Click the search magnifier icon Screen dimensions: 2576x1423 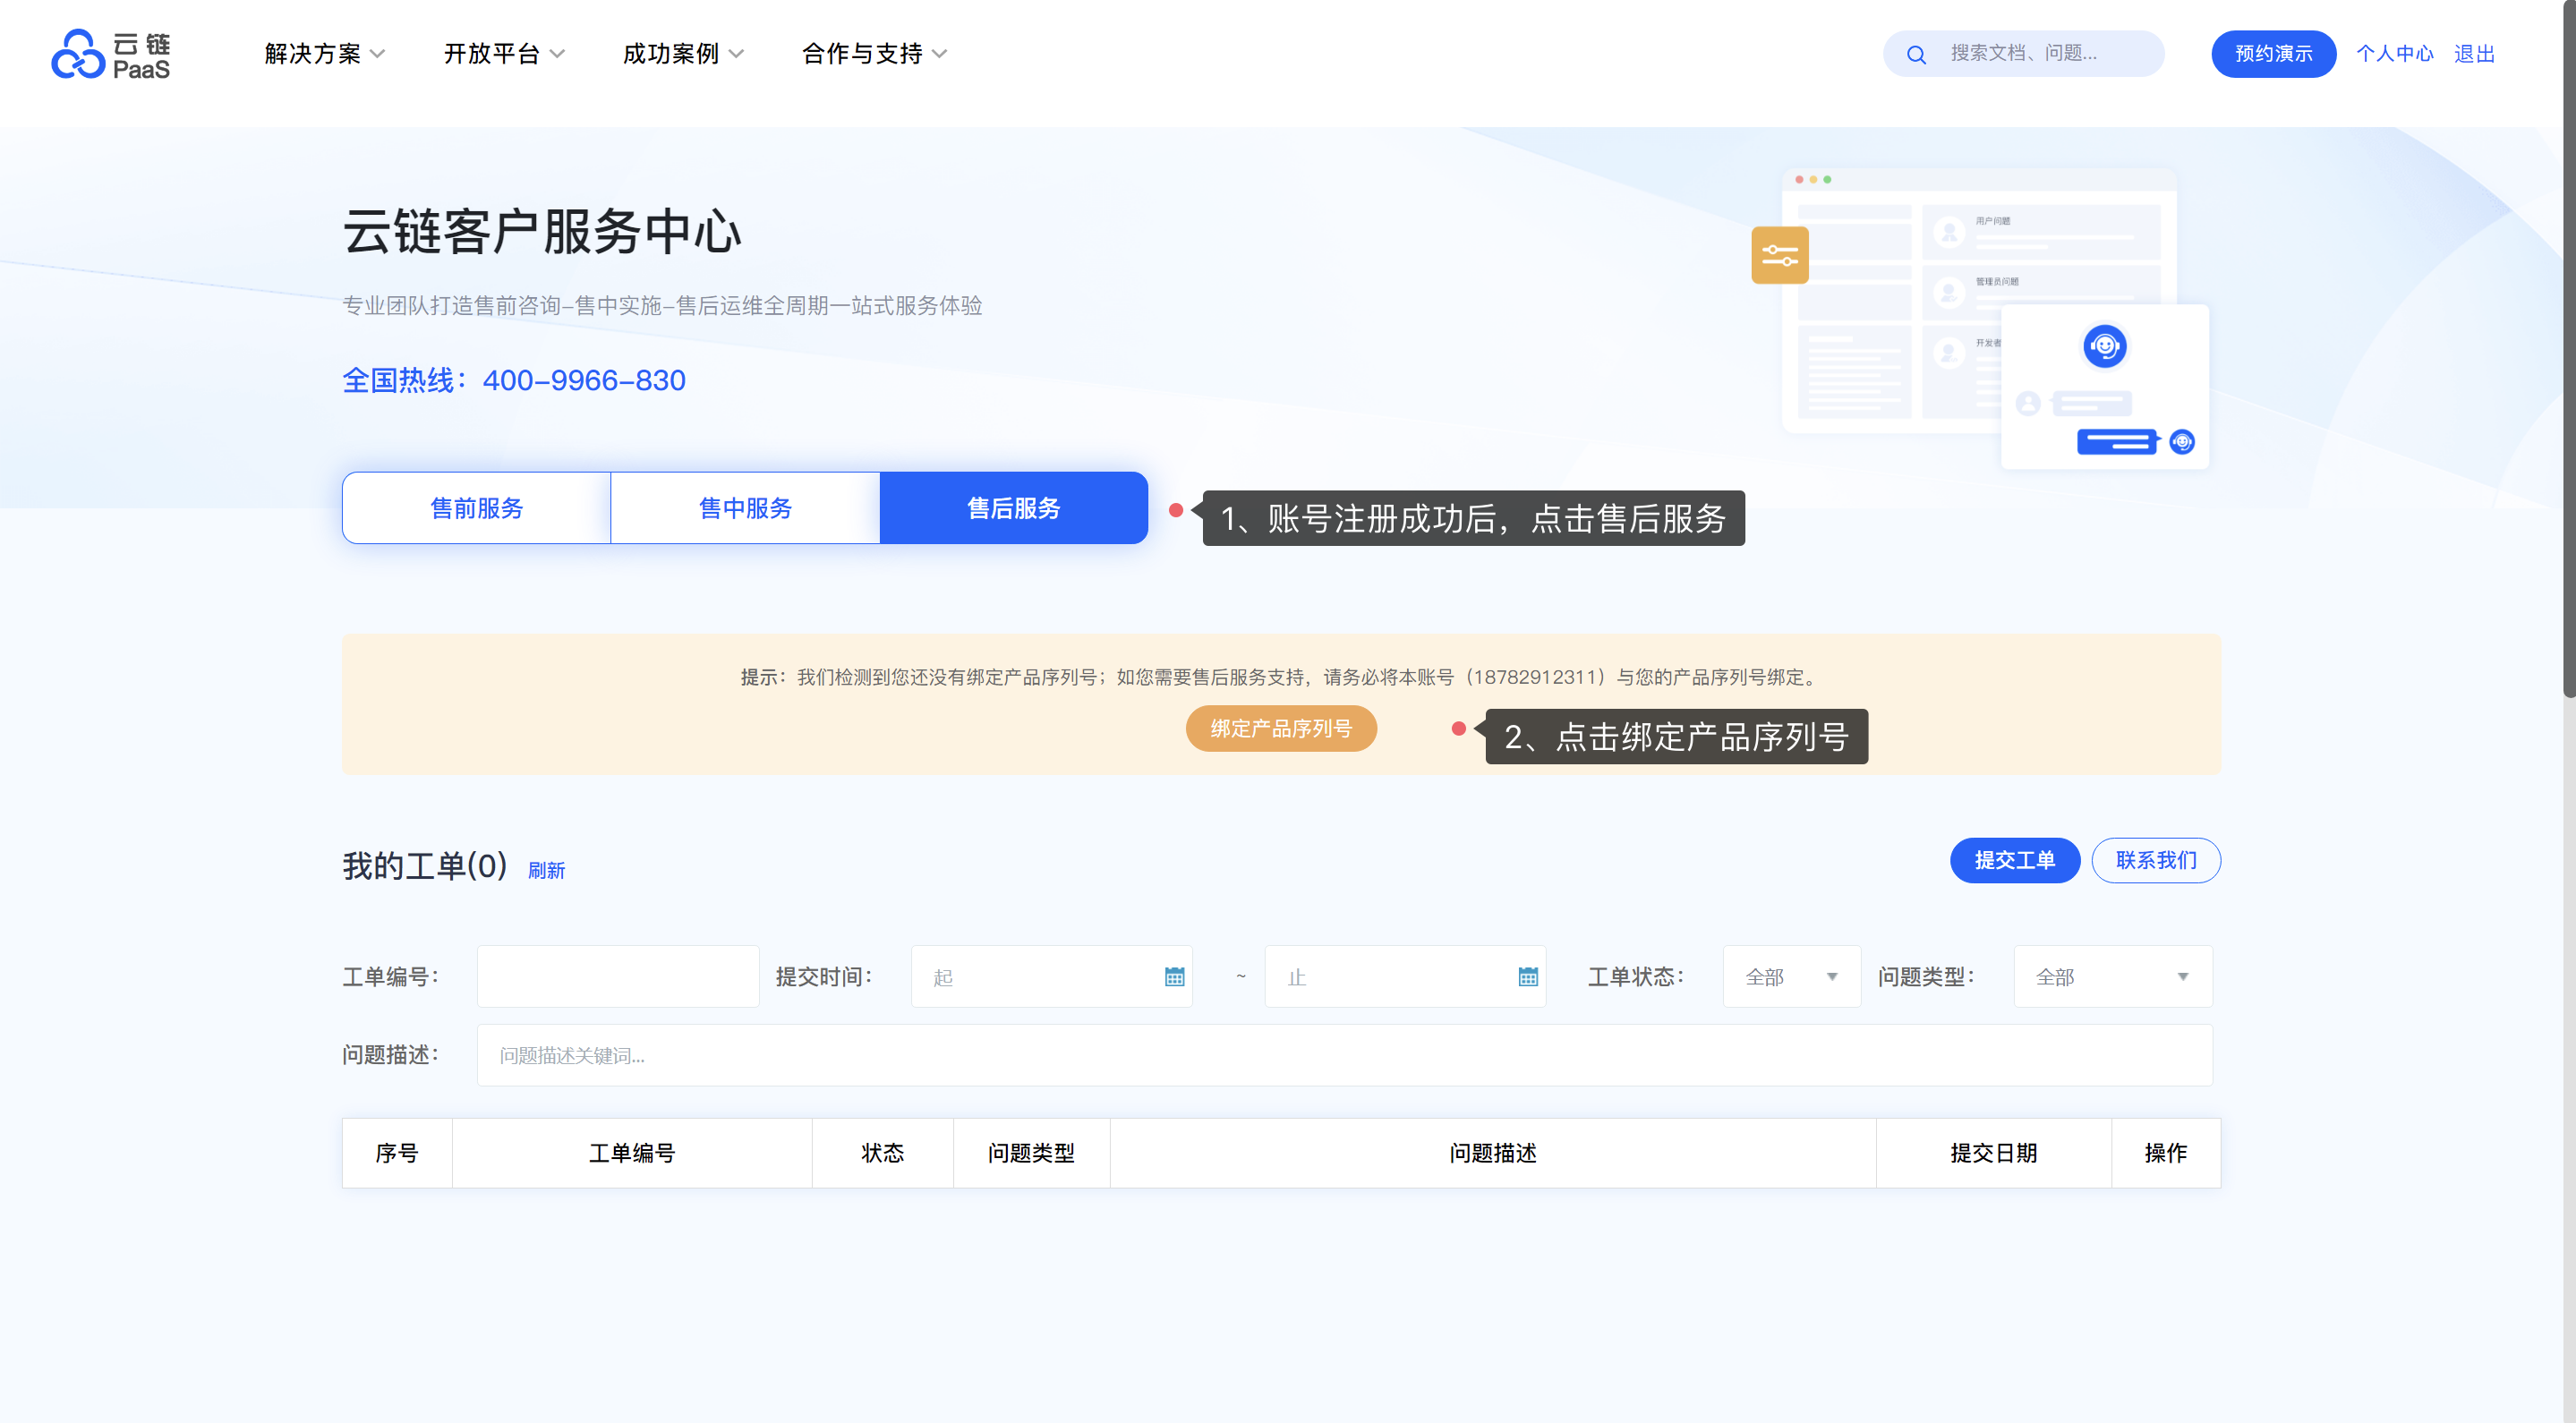(1915, 54)
